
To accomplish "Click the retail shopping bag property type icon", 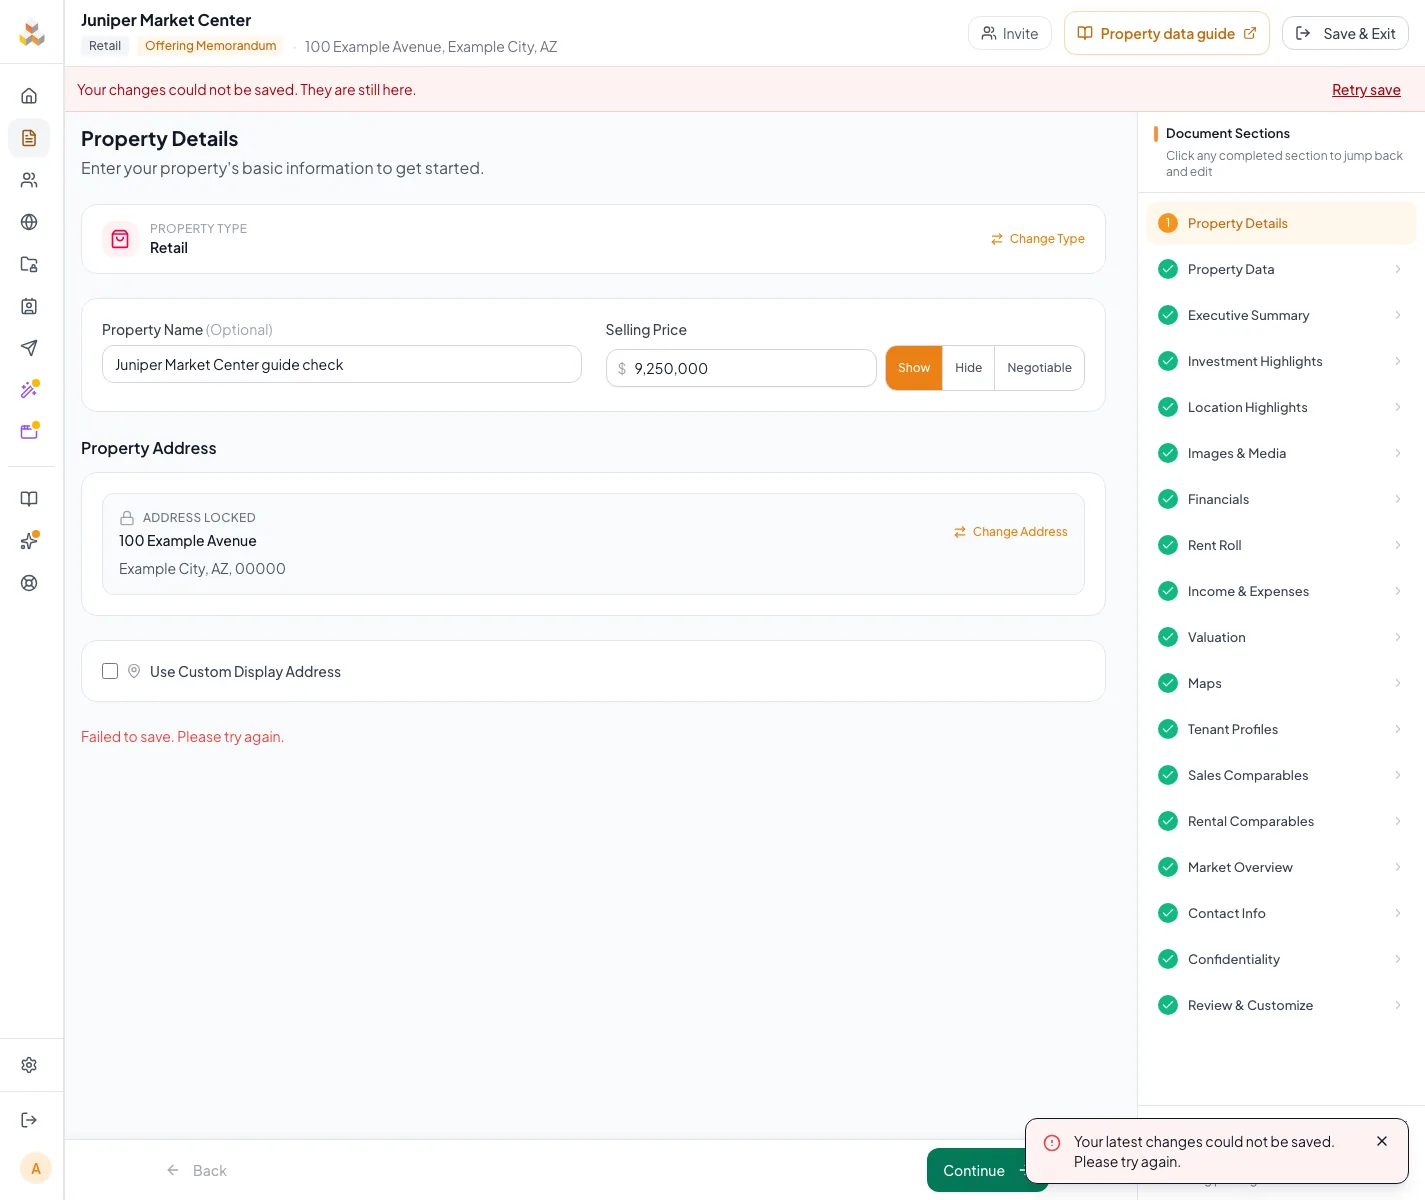I will [x=120, y=239].
